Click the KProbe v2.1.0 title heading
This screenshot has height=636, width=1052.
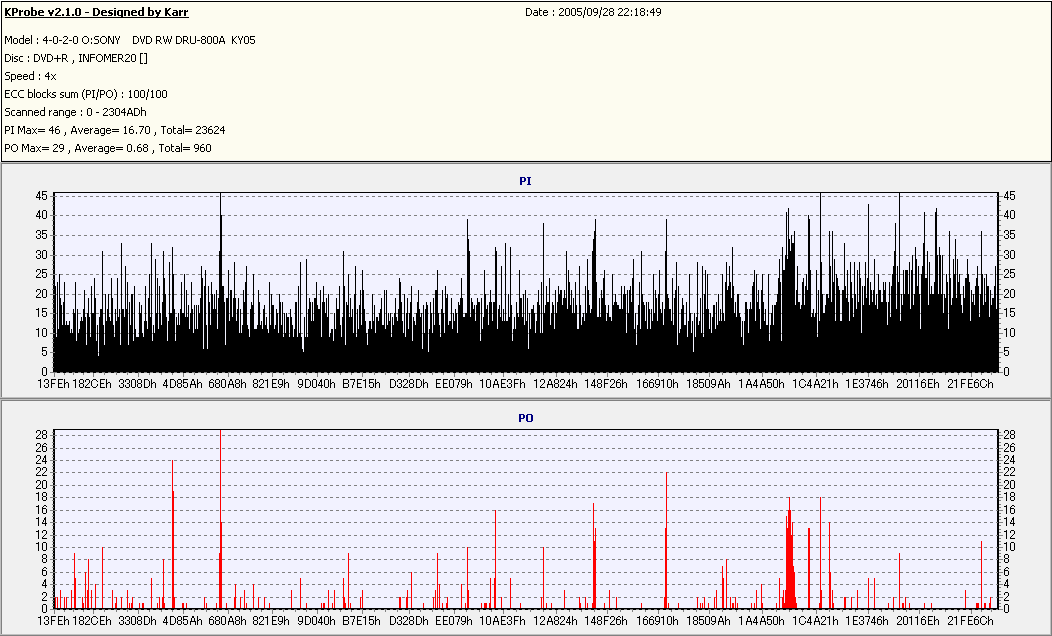click(96, 13)
